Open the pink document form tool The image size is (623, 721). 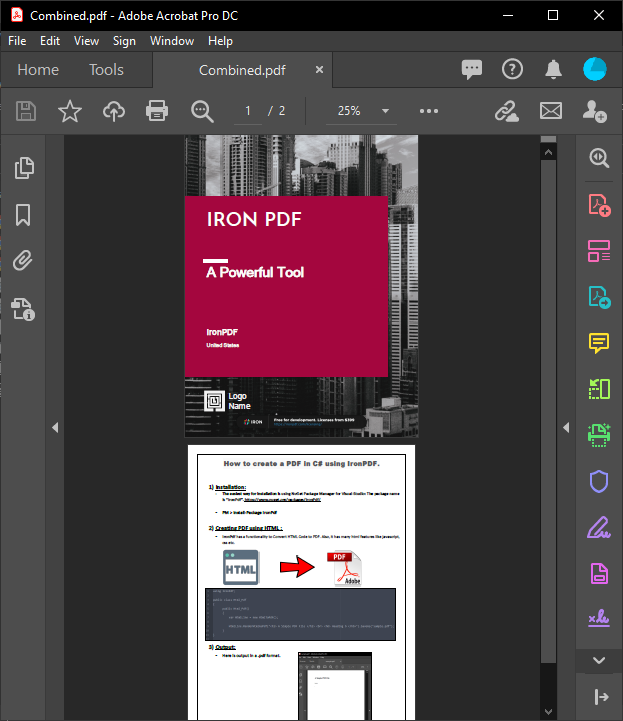pyautogui.click(x=599, y=573)
